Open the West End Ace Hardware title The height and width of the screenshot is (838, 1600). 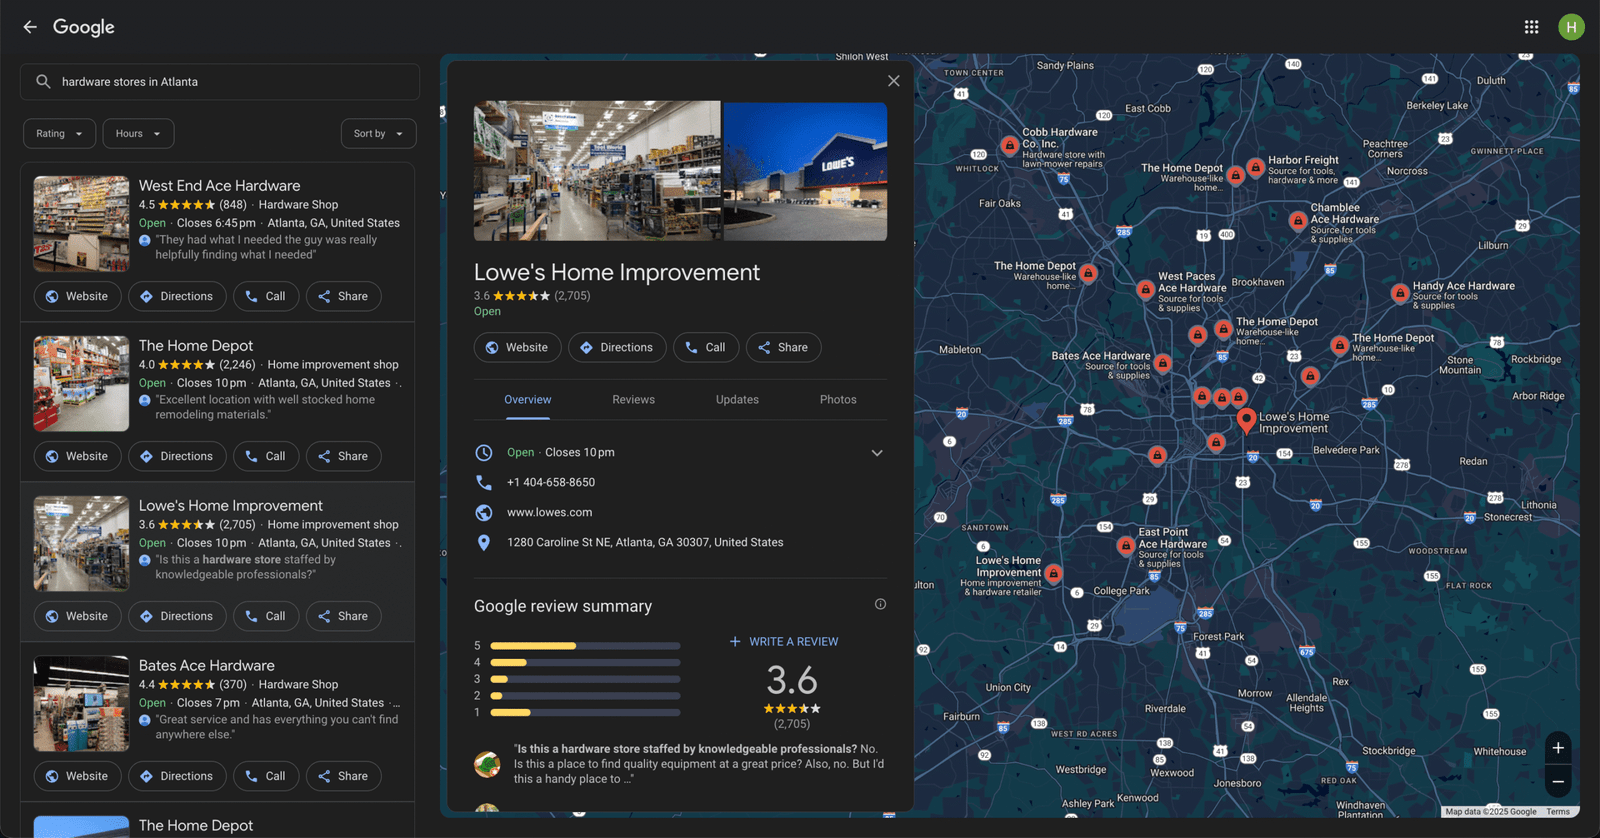219,186
